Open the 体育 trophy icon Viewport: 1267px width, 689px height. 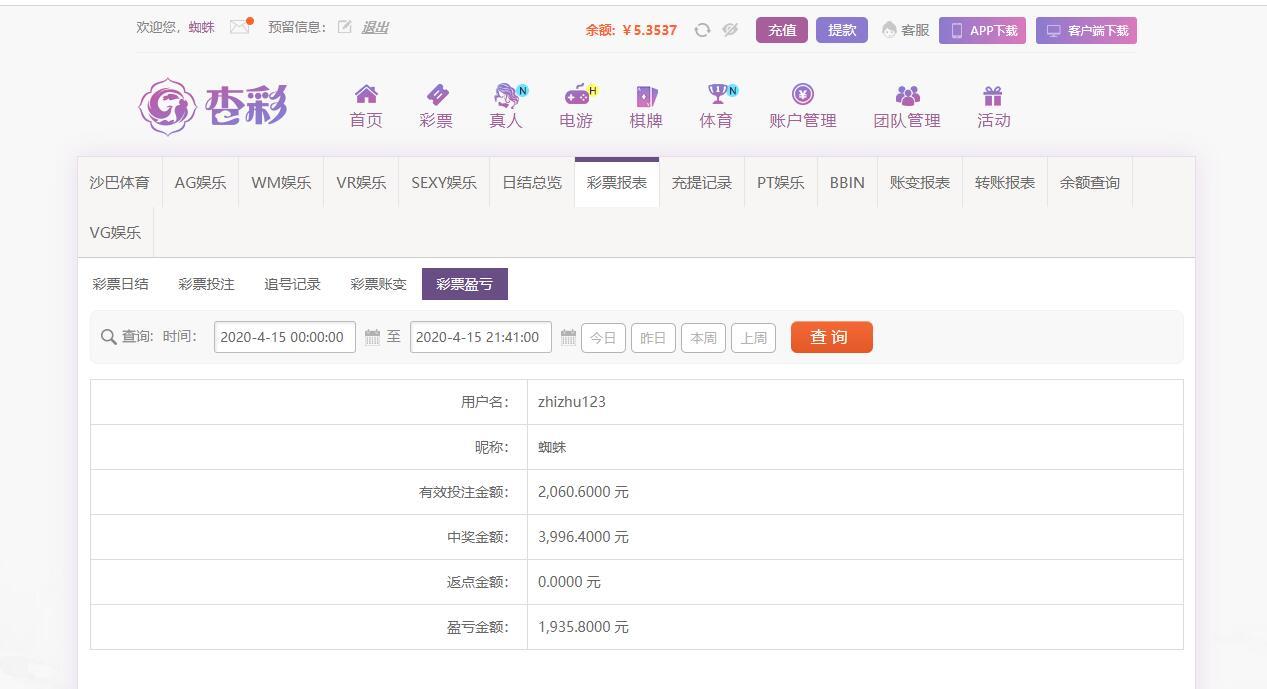coord(717,95)
